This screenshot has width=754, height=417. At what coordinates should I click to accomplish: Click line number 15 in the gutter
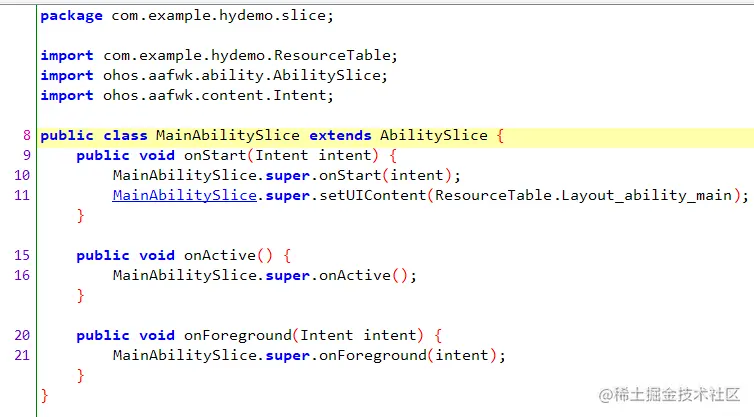click(22, 255)
